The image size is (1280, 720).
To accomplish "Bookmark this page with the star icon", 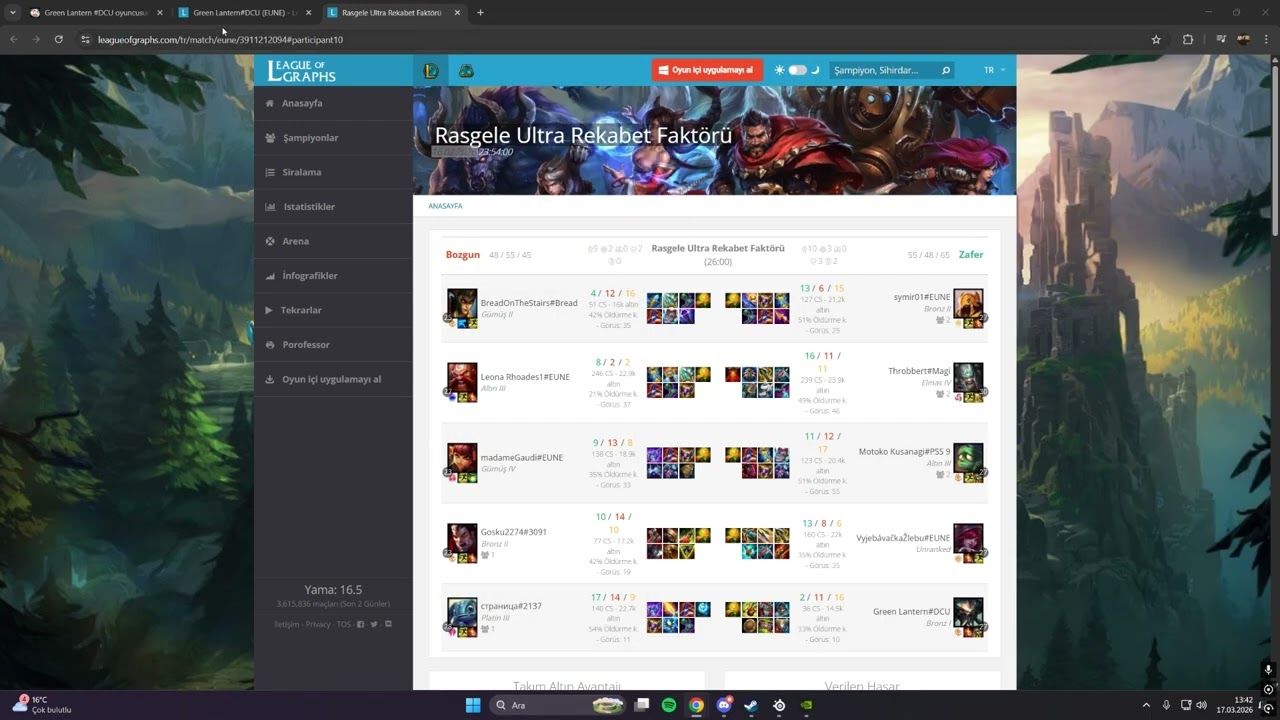I will click(1156, 40).
